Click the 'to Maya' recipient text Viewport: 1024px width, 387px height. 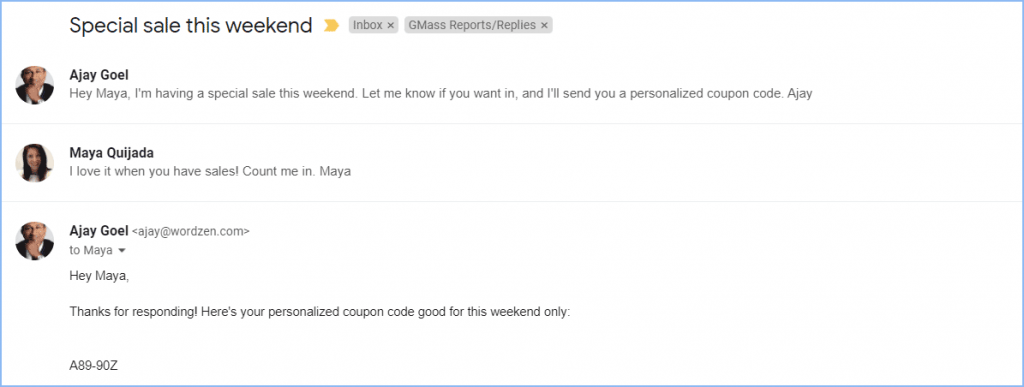tap(91, 251)
